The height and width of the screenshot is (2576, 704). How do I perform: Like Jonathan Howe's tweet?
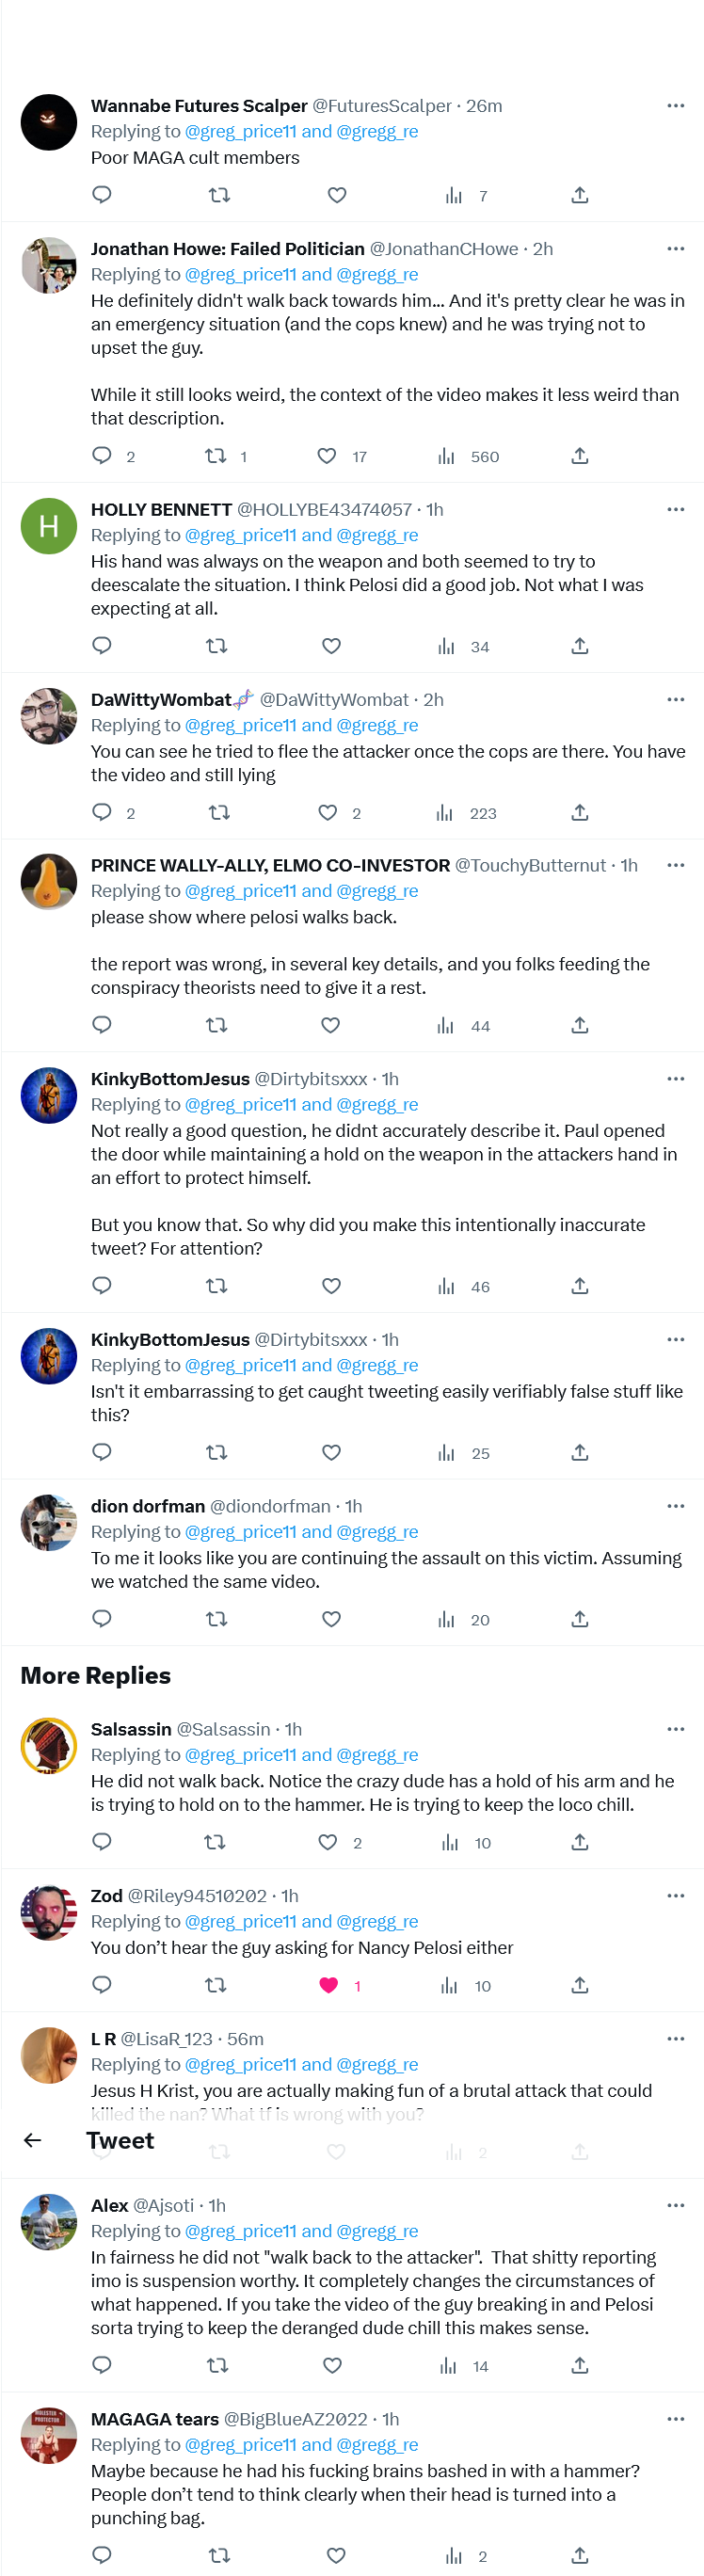tap(327, 456)
